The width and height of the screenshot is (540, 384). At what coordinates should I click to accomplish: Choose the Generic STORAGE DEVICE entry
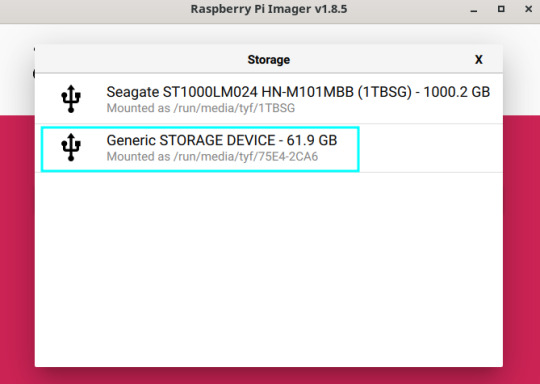pyautogui.click(x=200, y=149)
